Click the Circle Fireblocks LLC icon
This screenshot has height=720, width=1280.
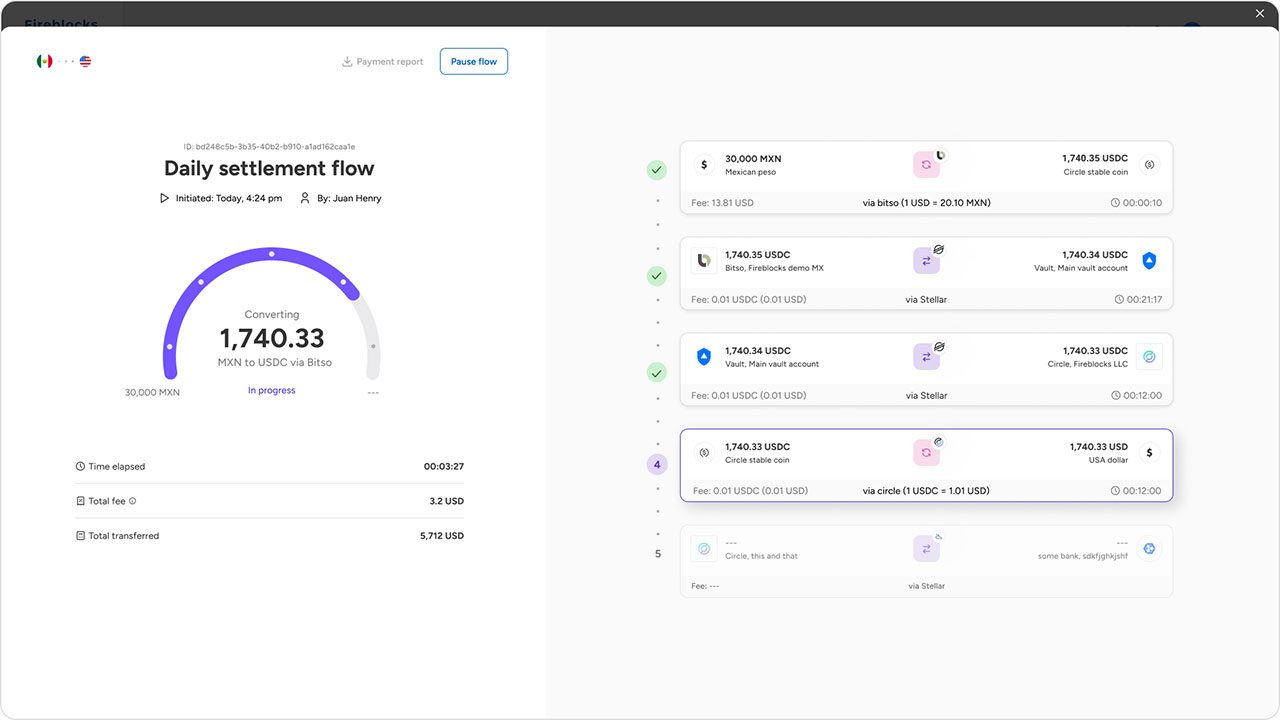[x=1149, y=357]
